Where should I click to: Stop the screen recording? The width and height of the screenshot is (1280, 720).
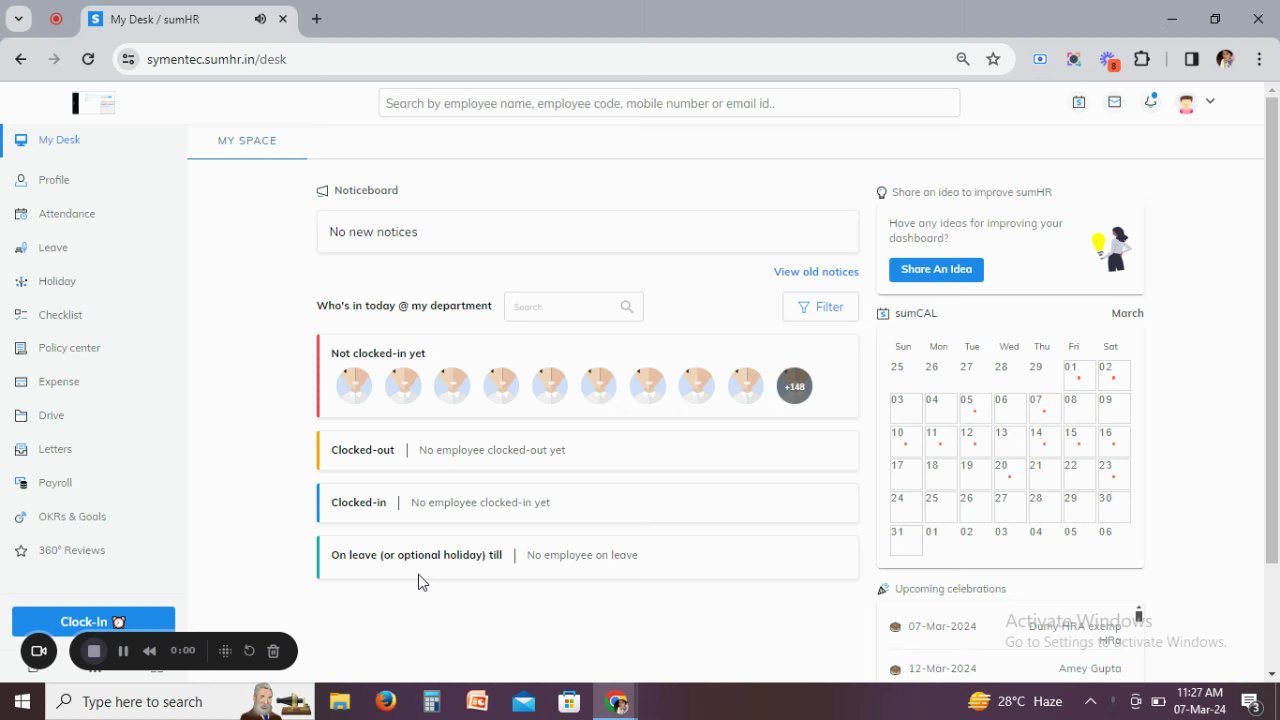pos(94,651)
